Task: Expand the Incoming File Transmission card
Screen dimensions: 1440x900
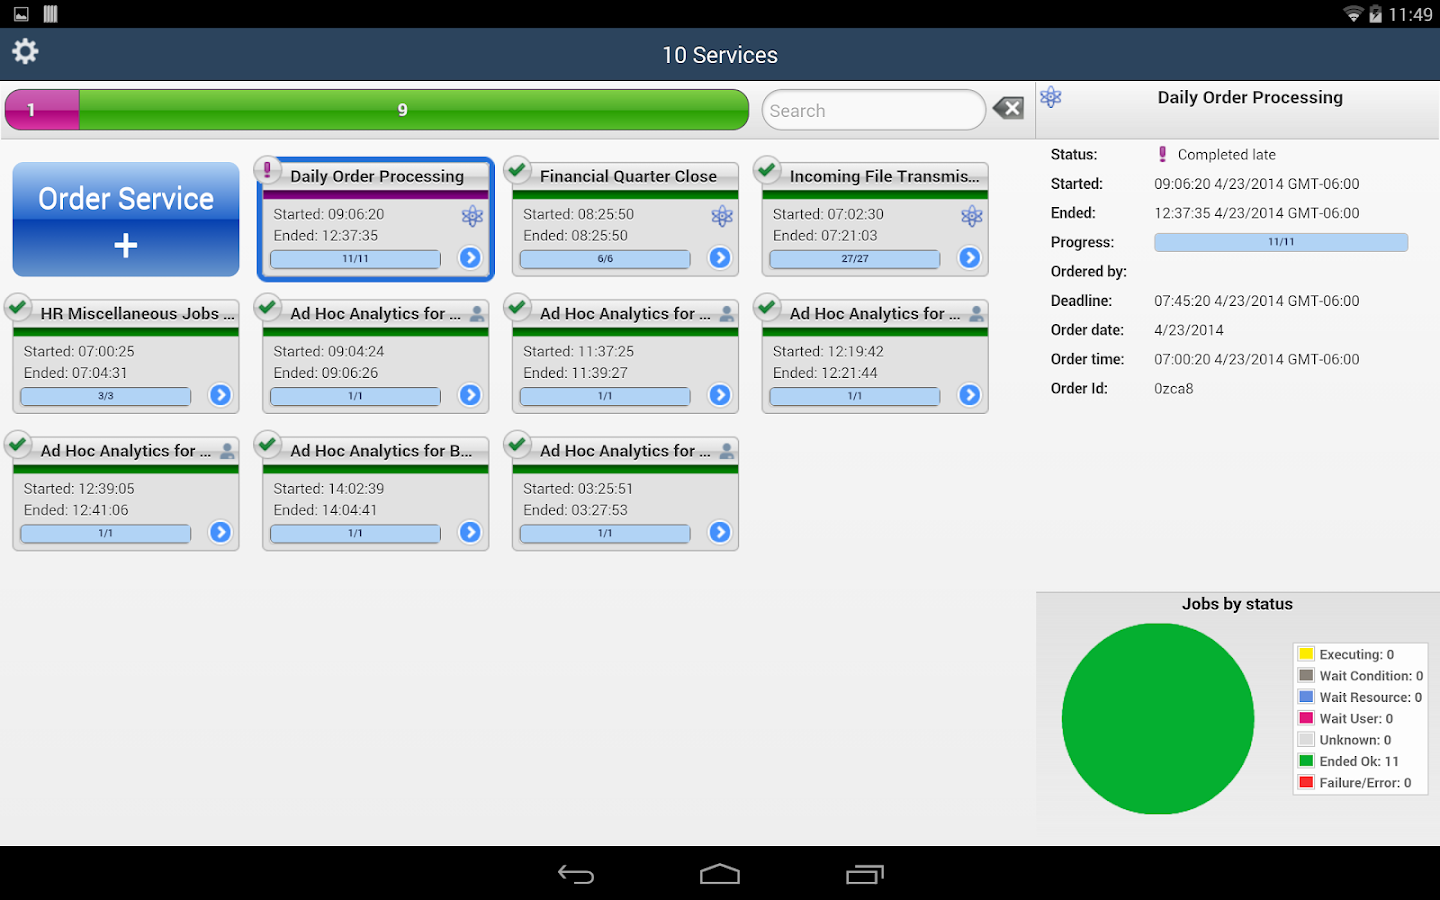Action: (x=969, y=258)
